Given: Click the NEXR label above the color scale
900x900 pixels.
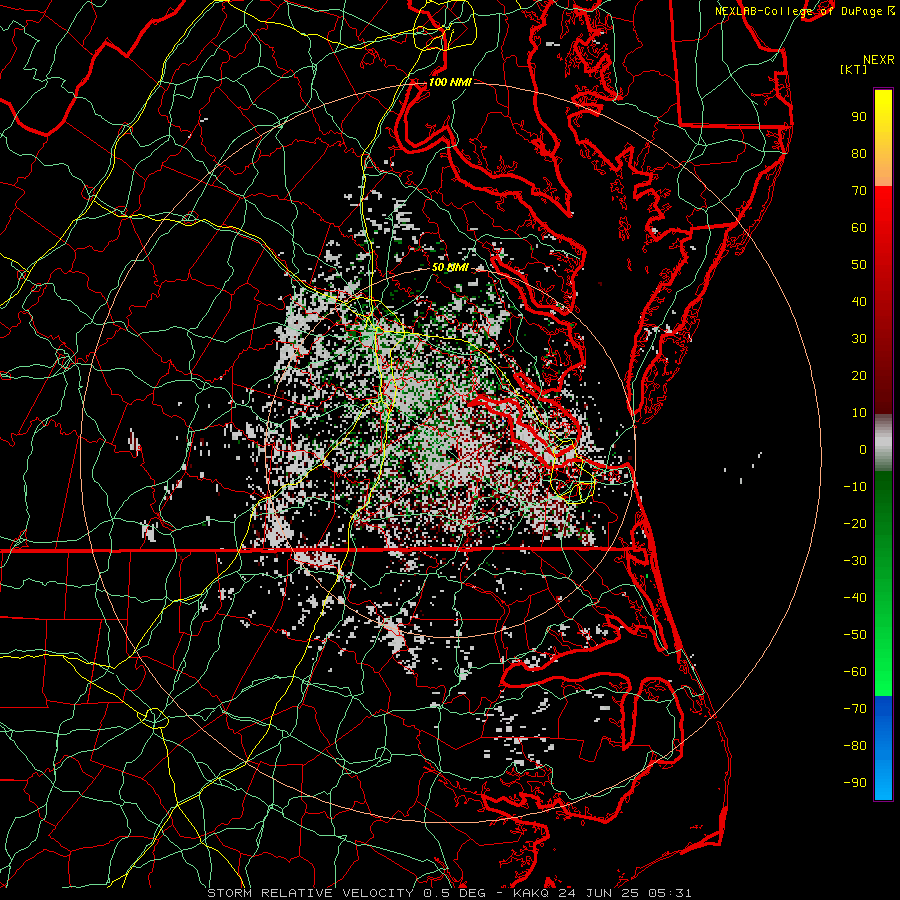Looking at the screenshot, I should [879, 59].
